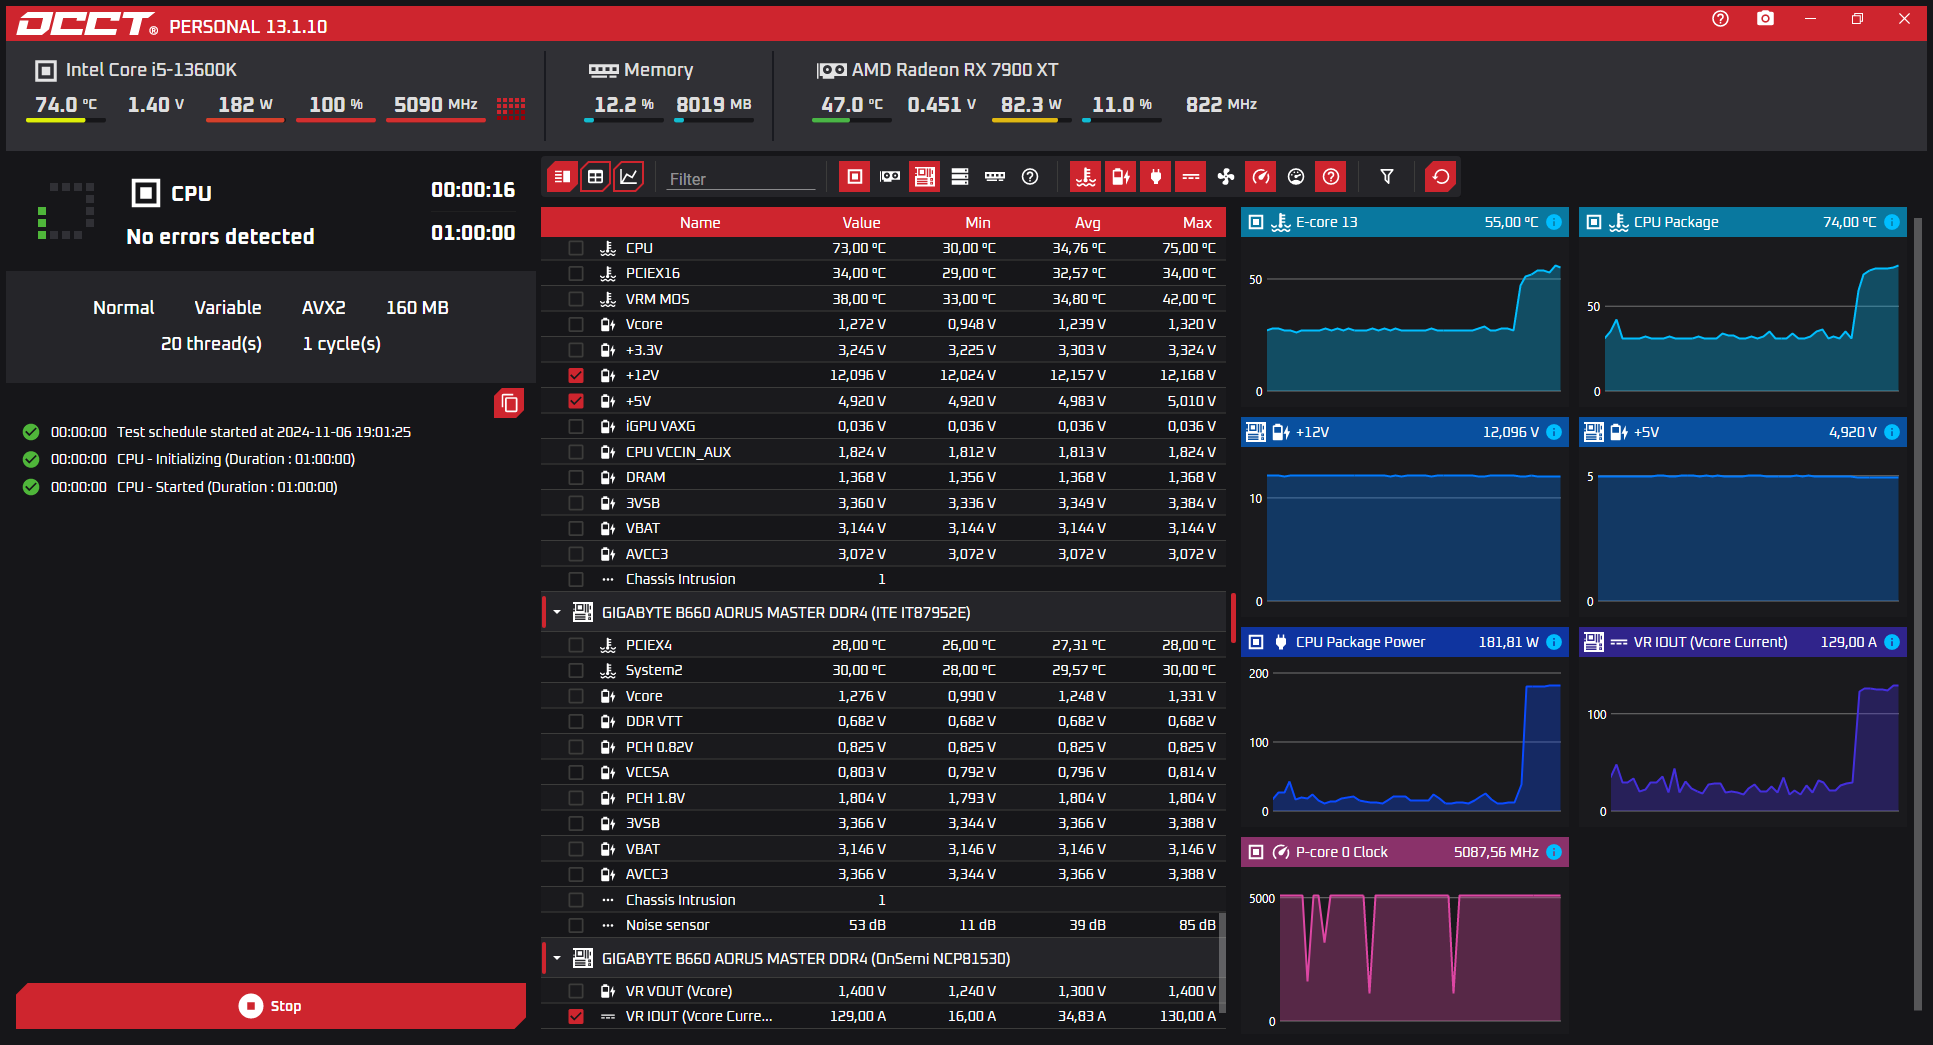The width and height of the screenshot is (1933, 1045).
Task: Stop the running CPU test
Action: [x=271, y=1006]
